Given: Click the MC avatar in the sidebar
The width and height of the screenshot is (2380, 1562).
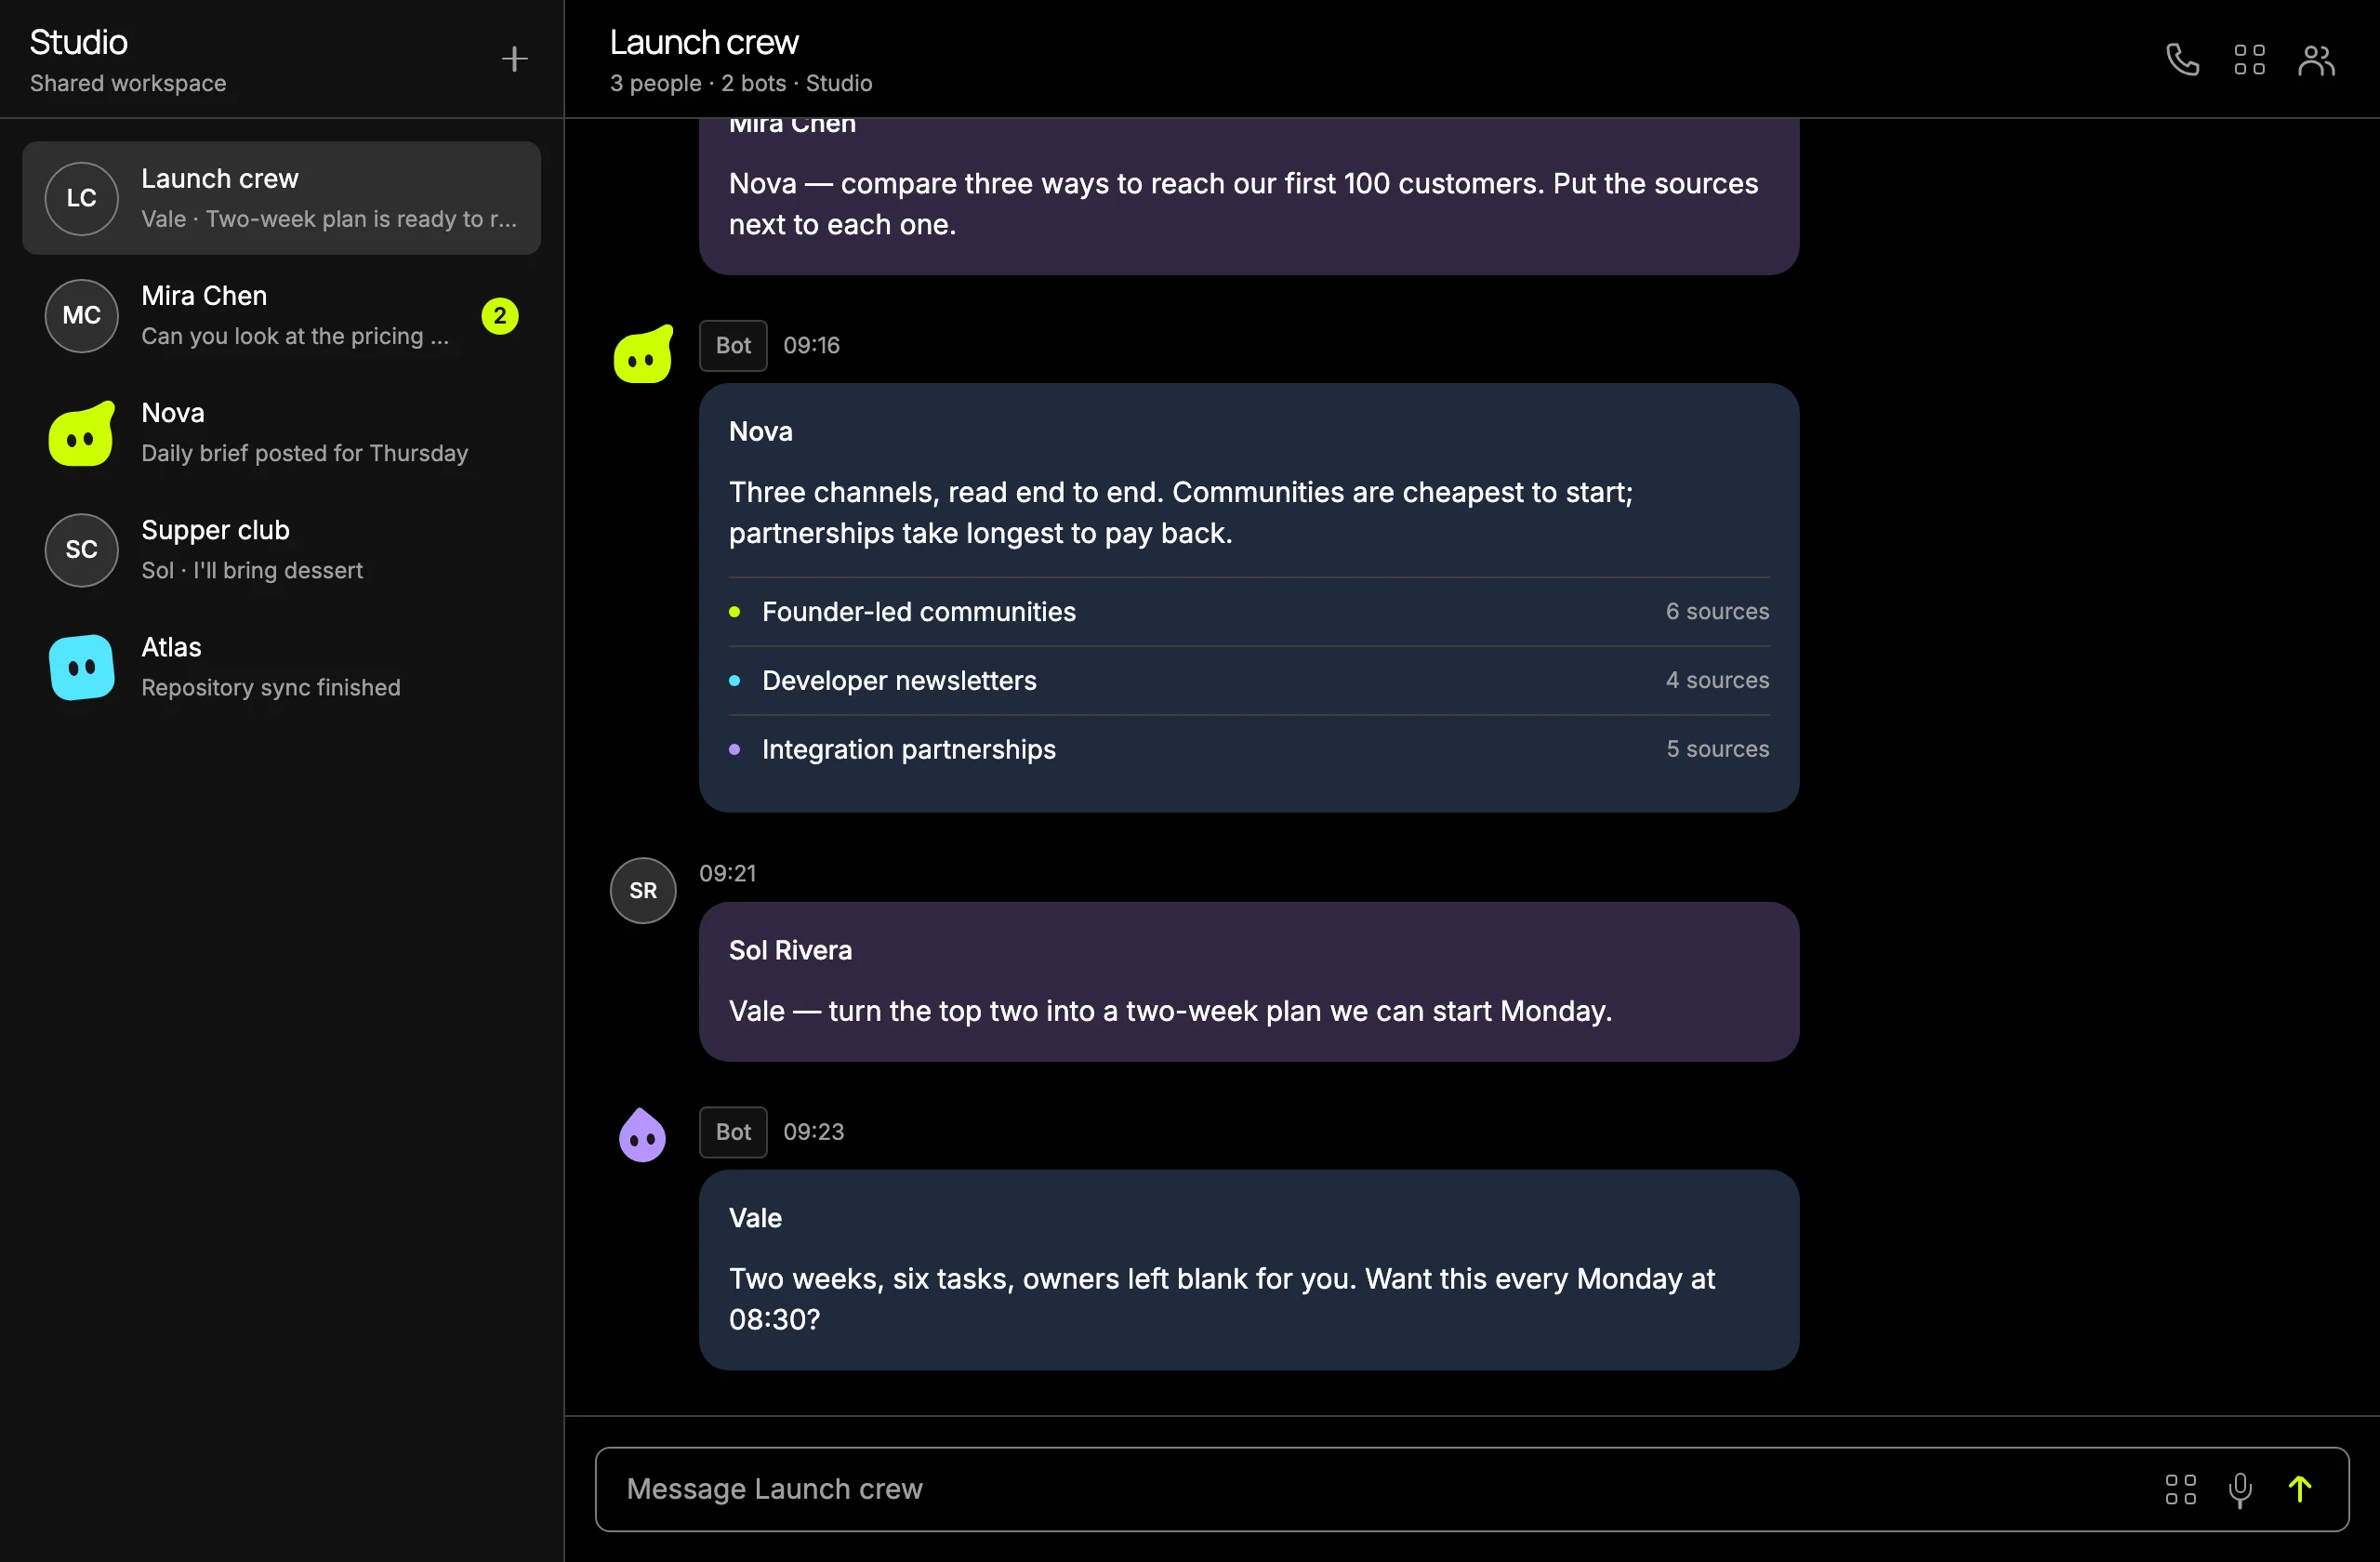Looking at the screenshot, I should click(82, 315).
